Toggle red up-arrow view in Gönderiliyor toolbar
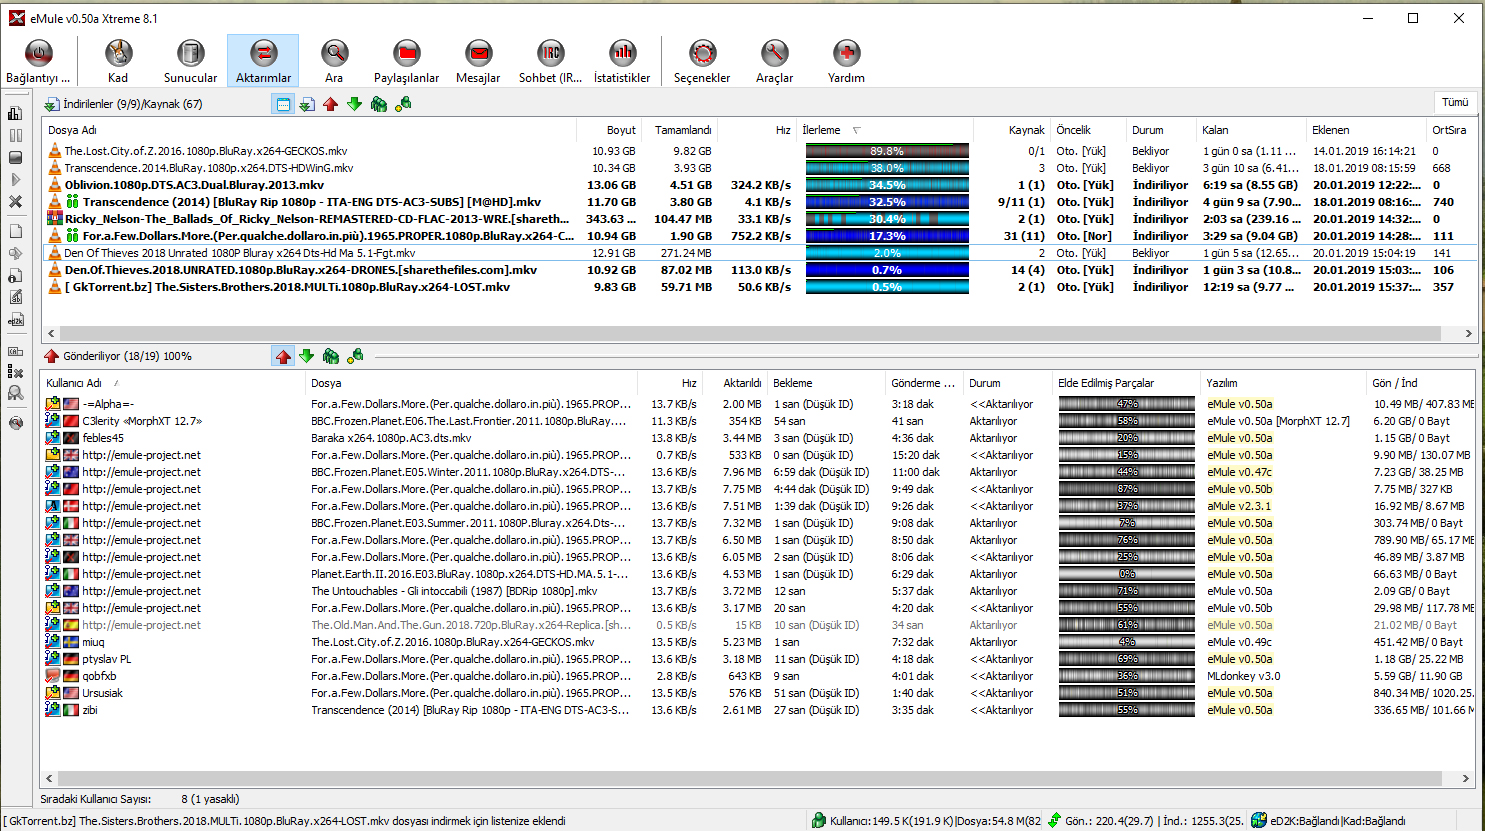The image size is (1485, 831). pos(283,356)
